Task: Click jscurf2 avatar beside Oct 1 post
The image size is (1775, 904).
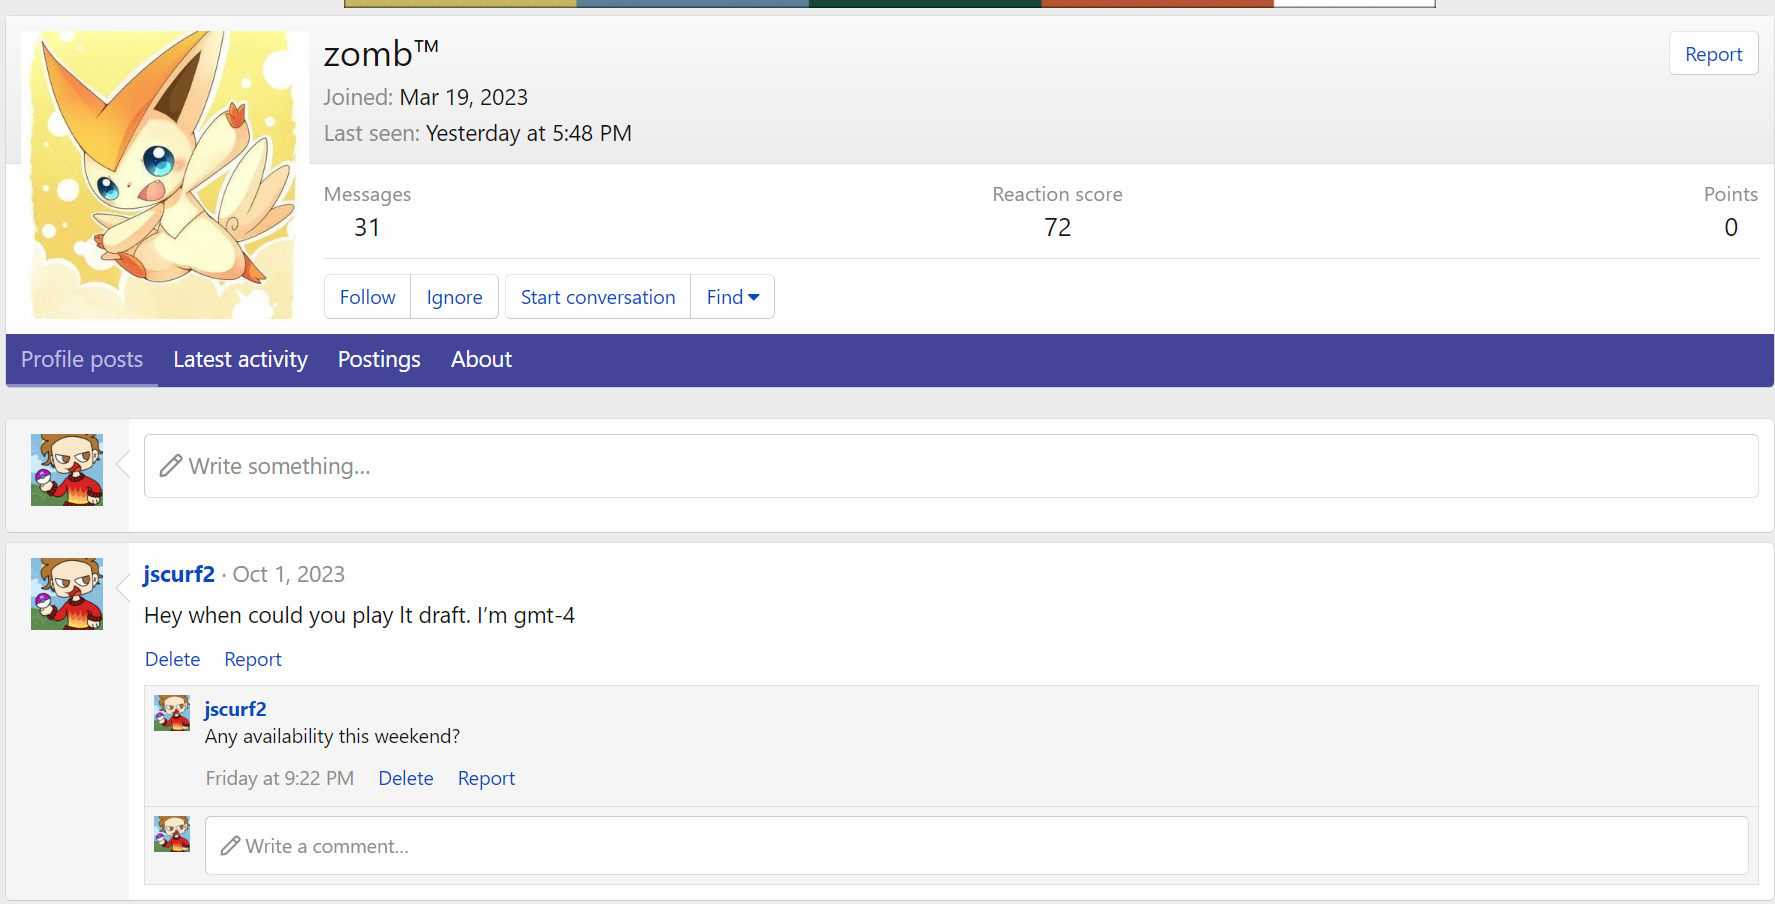Action: (67, 594)
